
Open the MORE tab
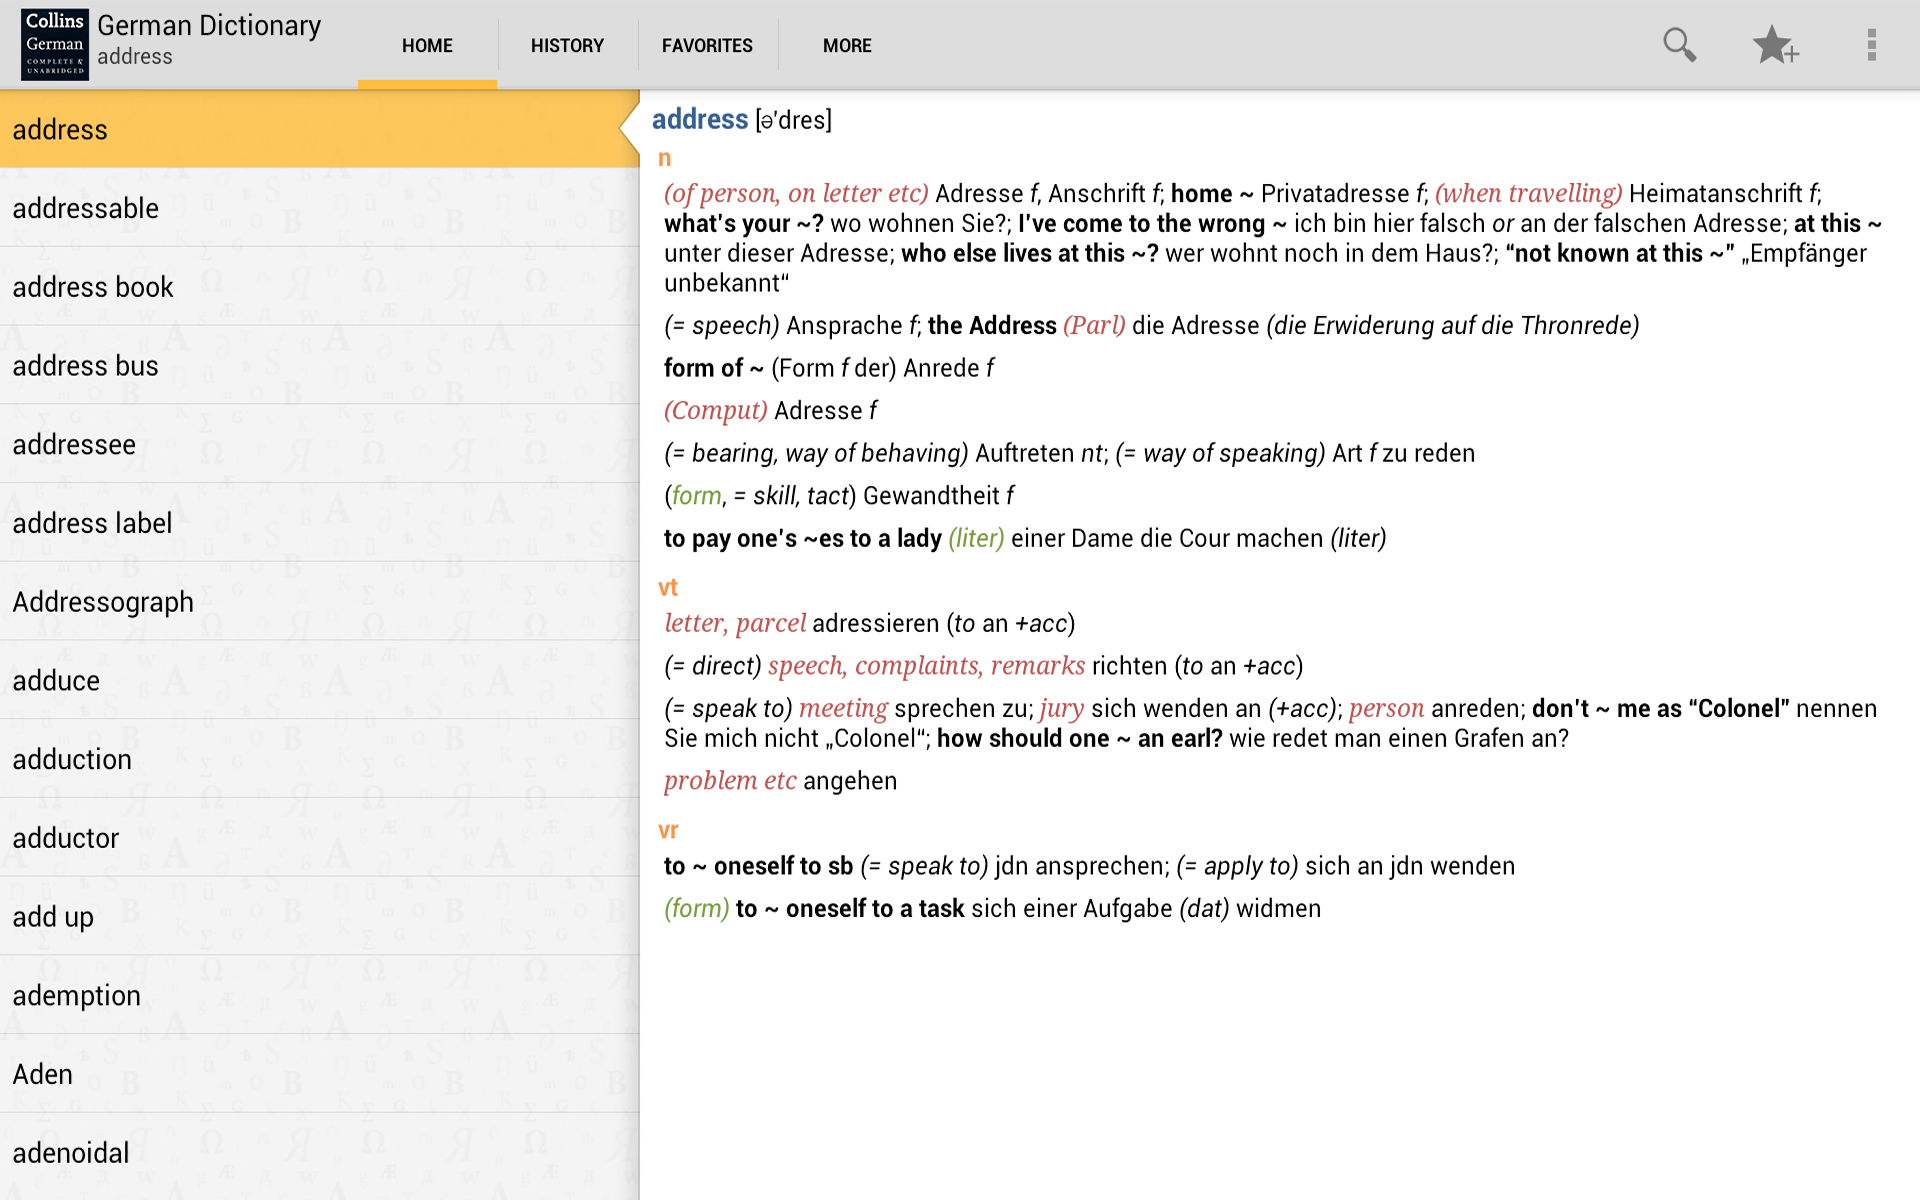[847, 45]
